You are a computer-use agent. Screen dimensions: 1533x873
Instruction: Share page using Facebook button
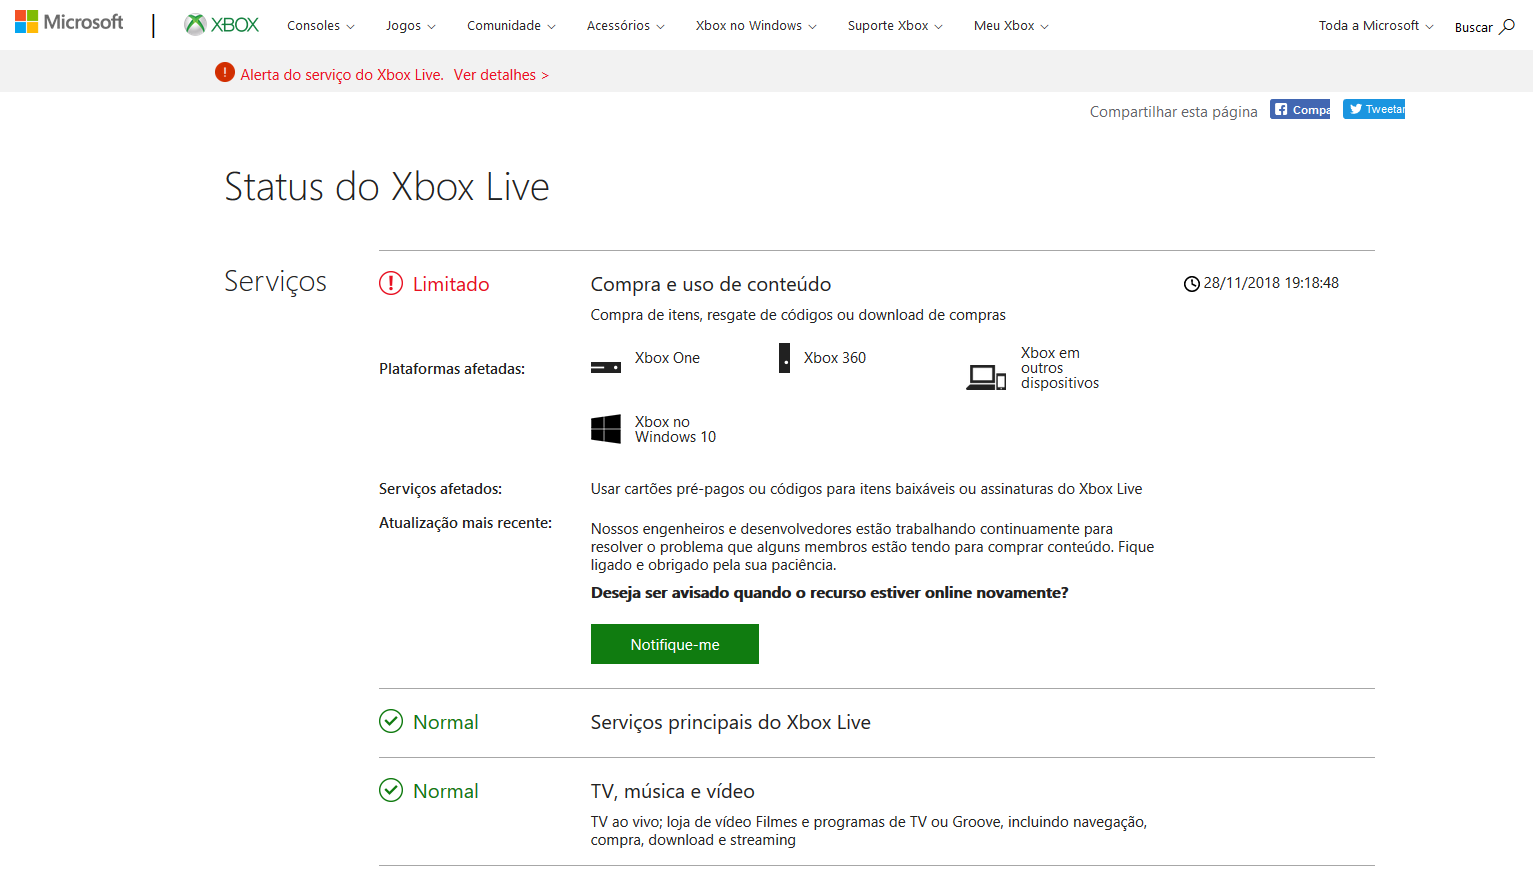(x=1300, y=109)
